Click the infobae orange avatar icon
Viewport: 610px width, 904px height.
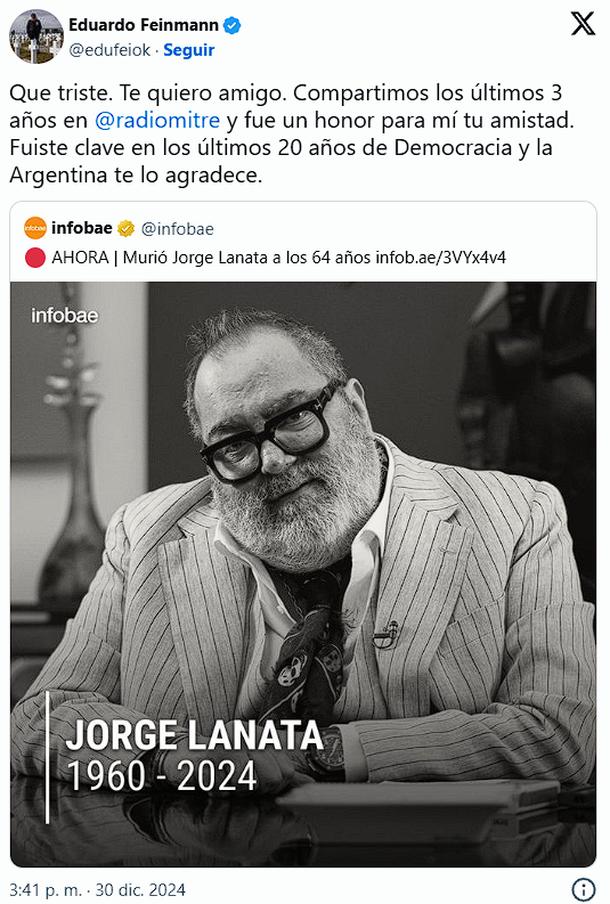tap(35, 228)
